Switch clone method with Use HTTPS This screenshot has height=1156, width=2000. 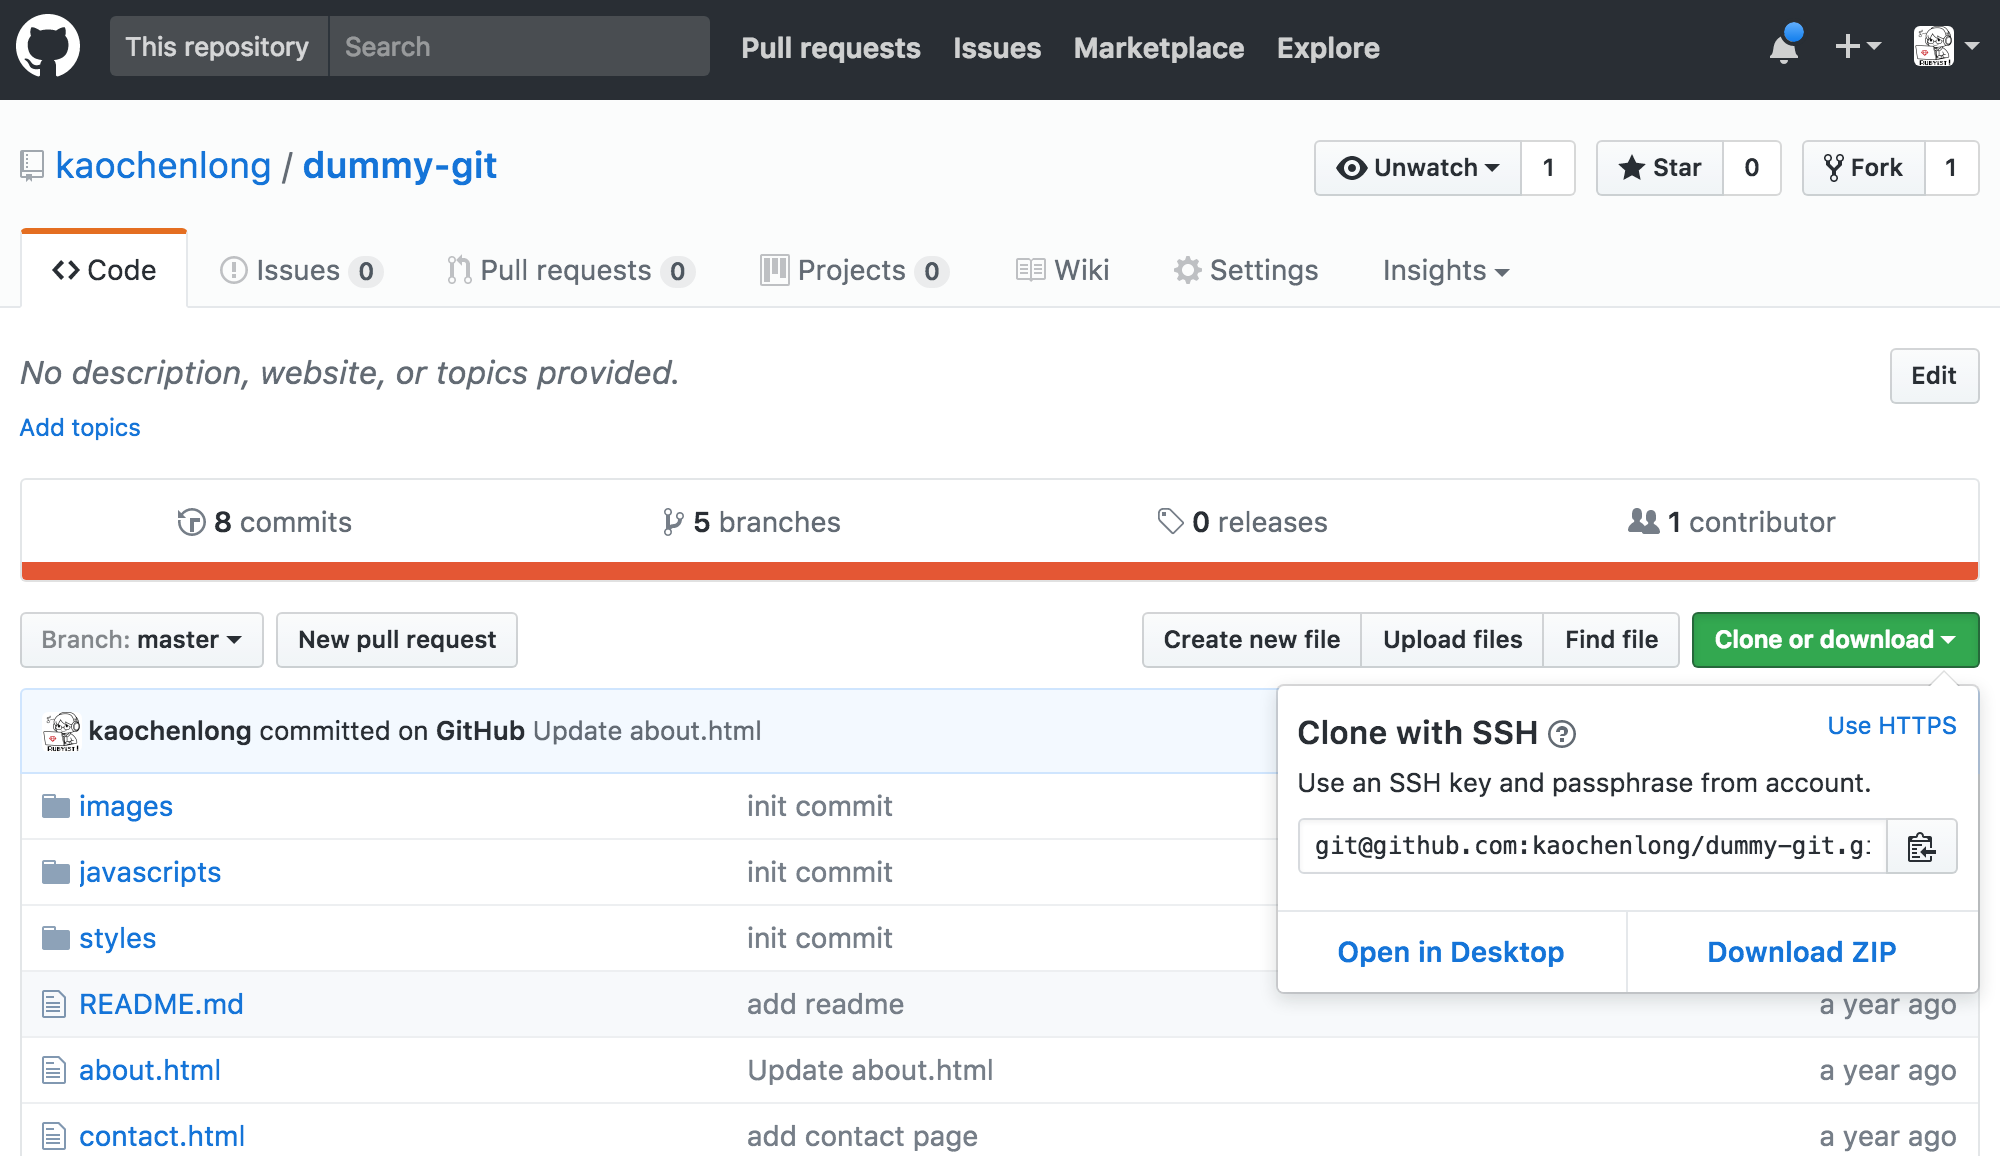point(1891,726)
